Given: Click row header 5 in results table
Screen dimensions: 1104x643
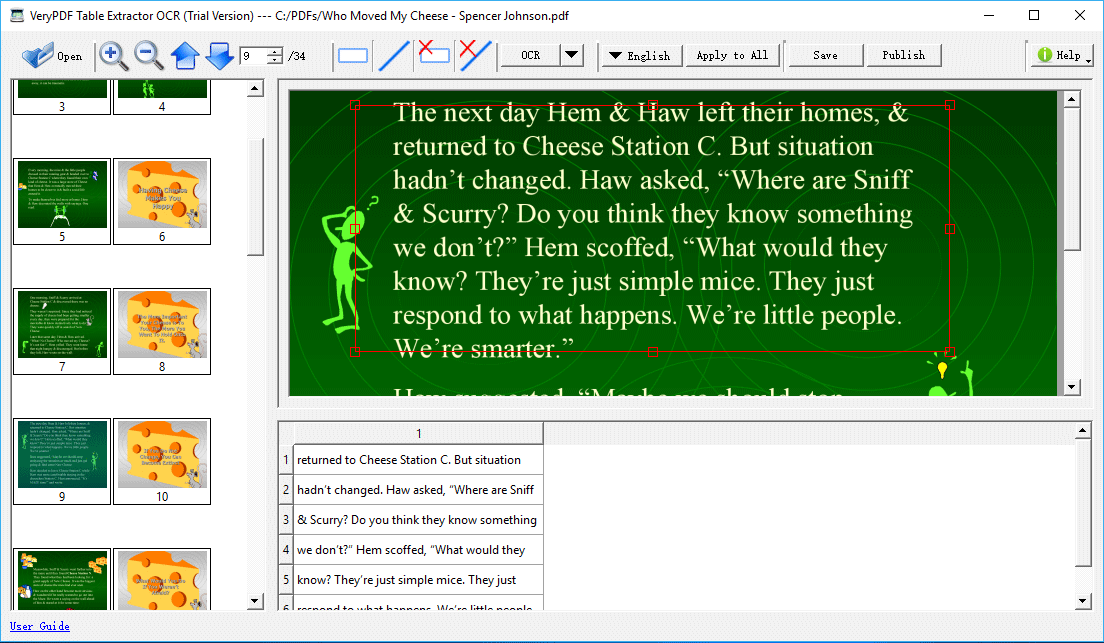Looking at the screenshot, I should [286, 580].
